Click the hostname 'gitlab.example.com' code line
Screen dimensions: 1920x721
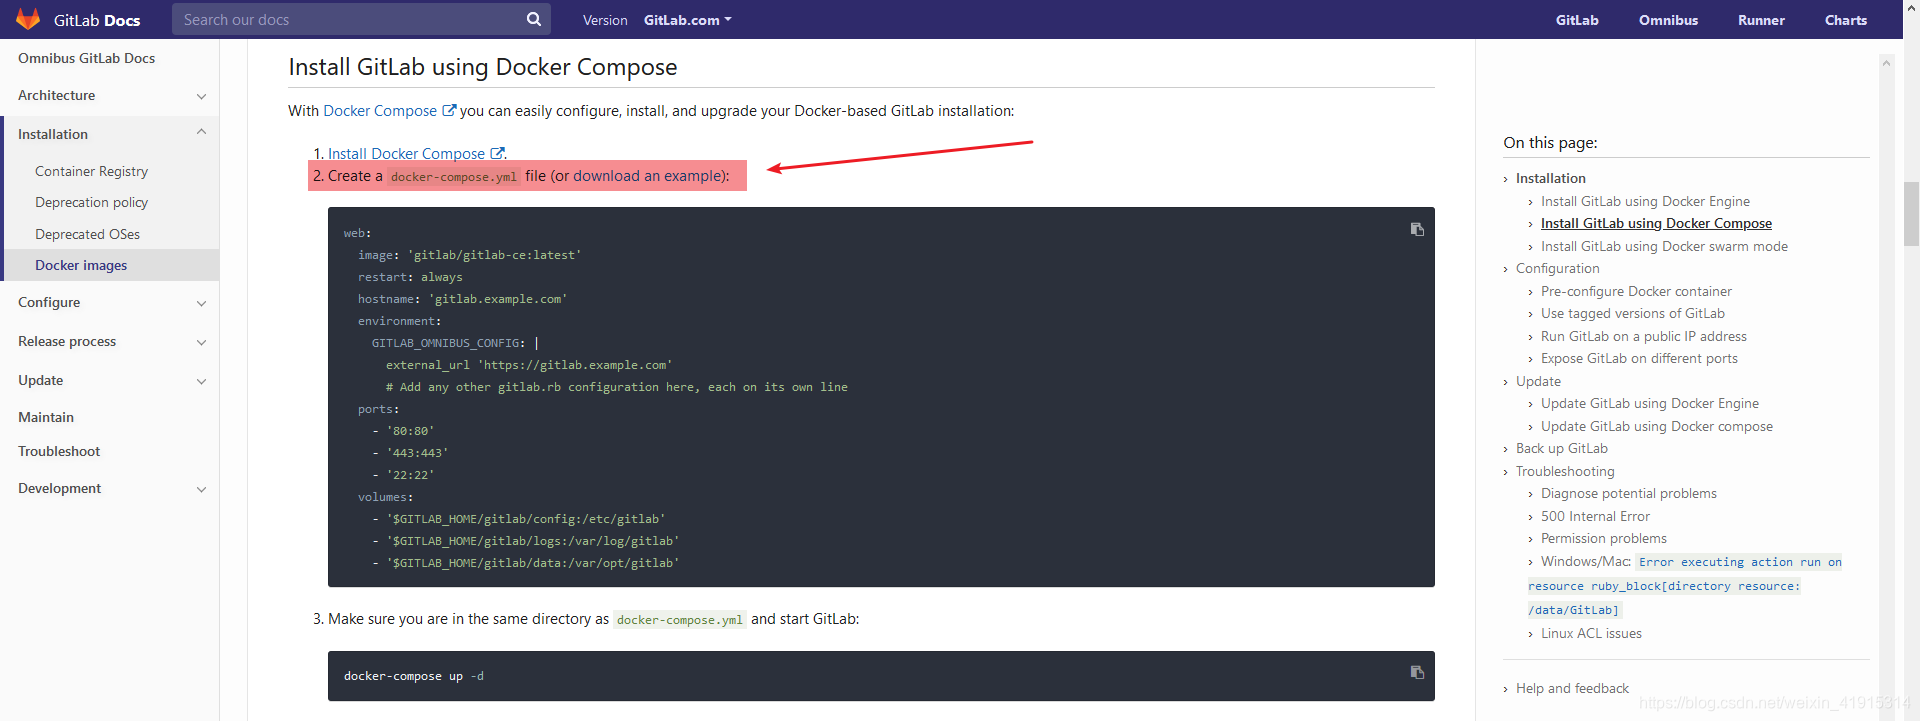[462, 299]
